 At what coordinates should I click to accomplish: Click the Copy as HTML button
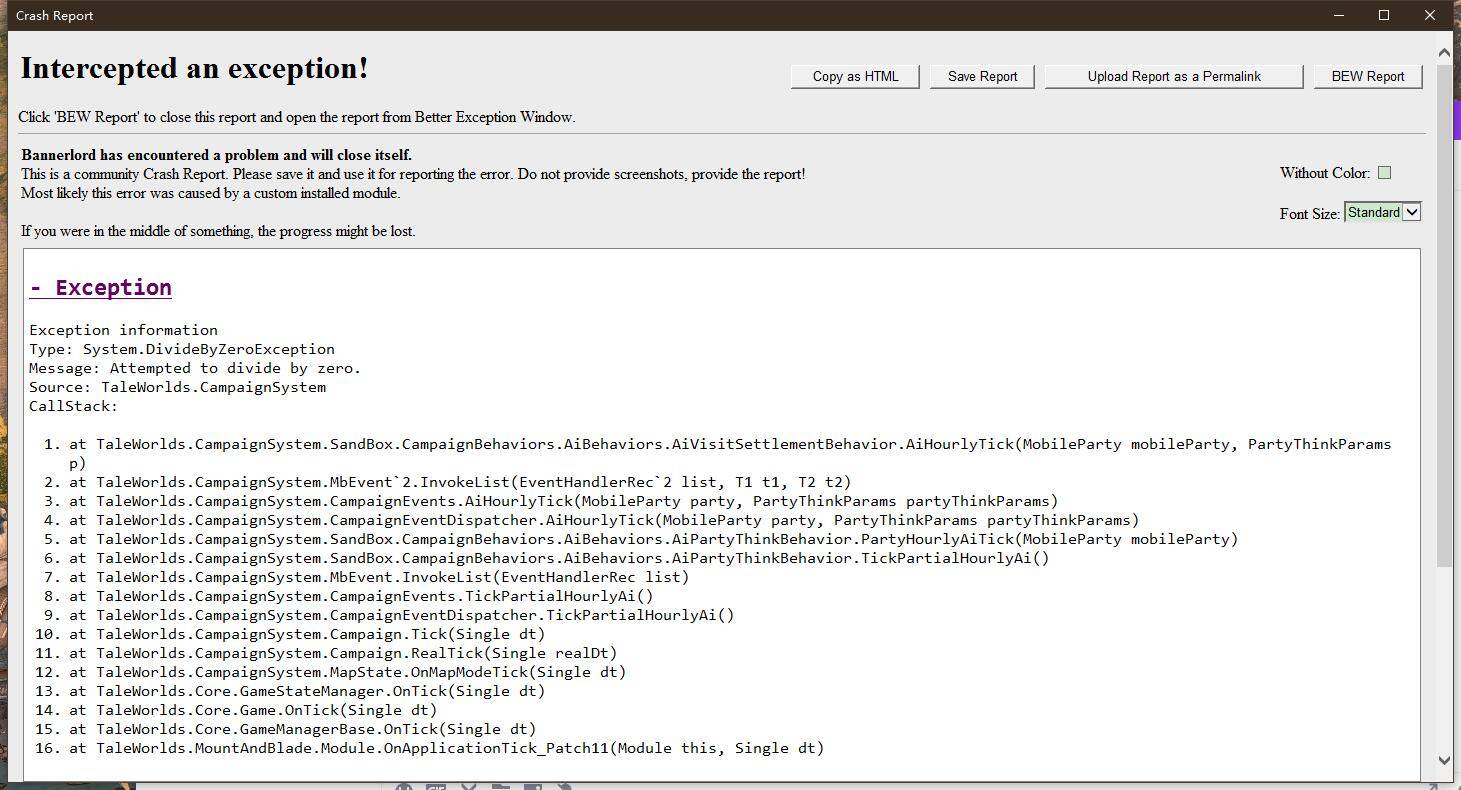(x=855, y=77)
